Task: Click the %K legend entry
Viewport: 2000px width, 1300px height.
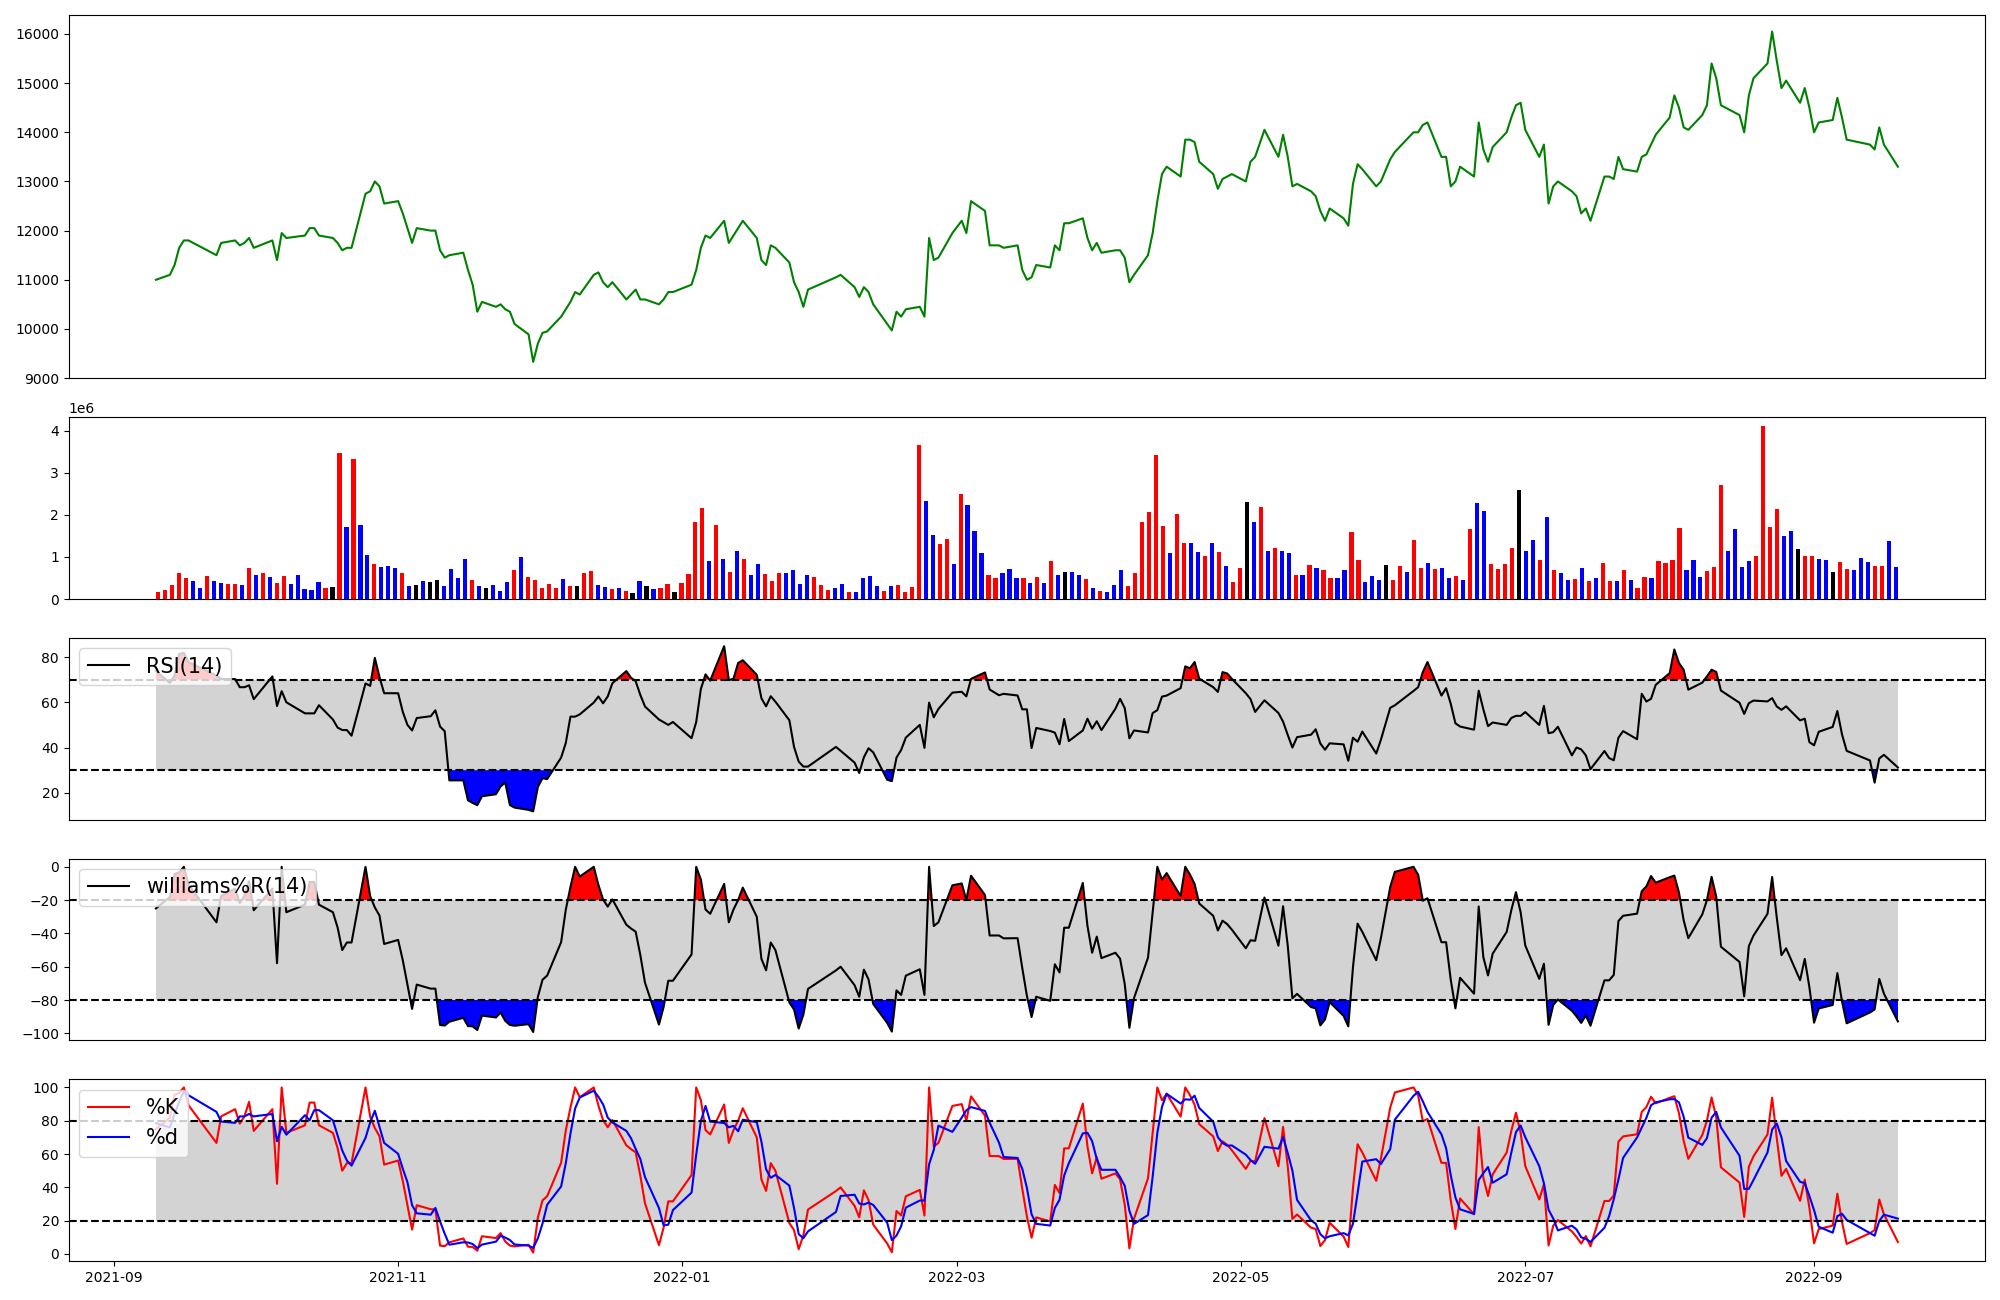Action: click(x=162, y=1107)
